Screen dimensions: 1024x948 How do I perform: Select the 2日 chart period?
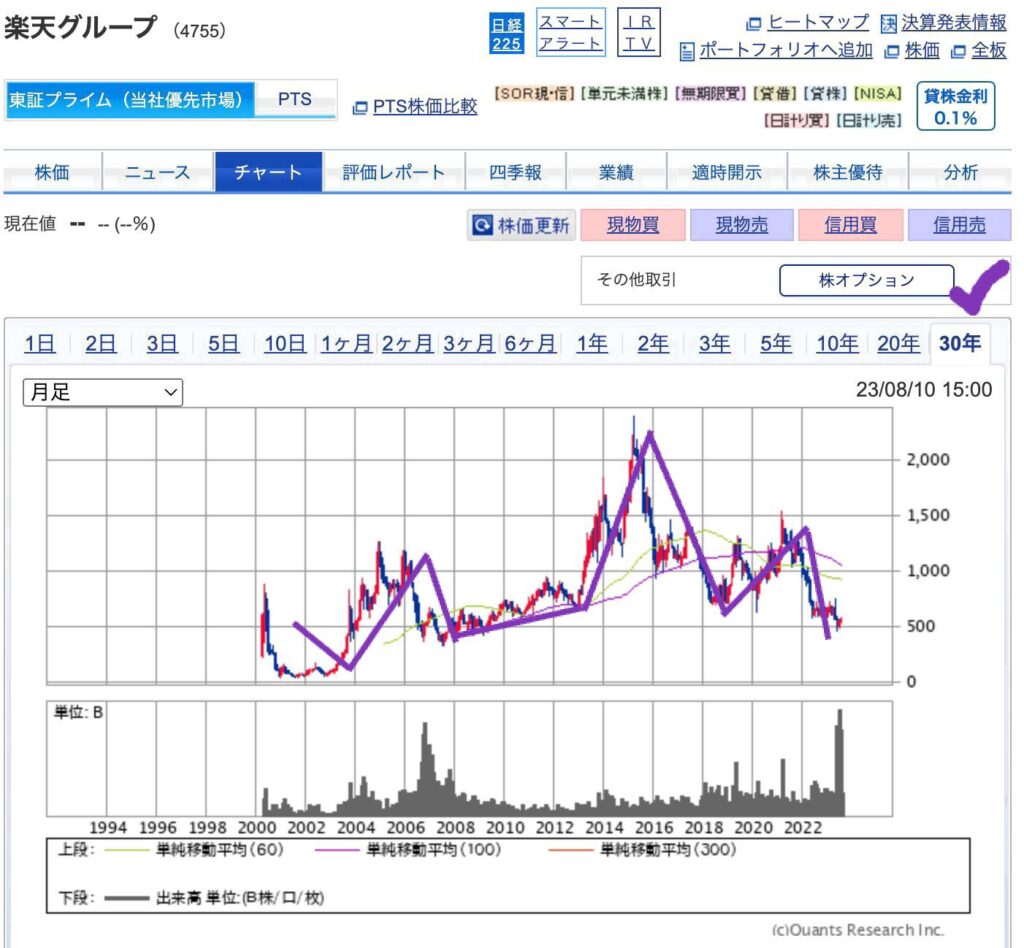click(x=101, y=343)
